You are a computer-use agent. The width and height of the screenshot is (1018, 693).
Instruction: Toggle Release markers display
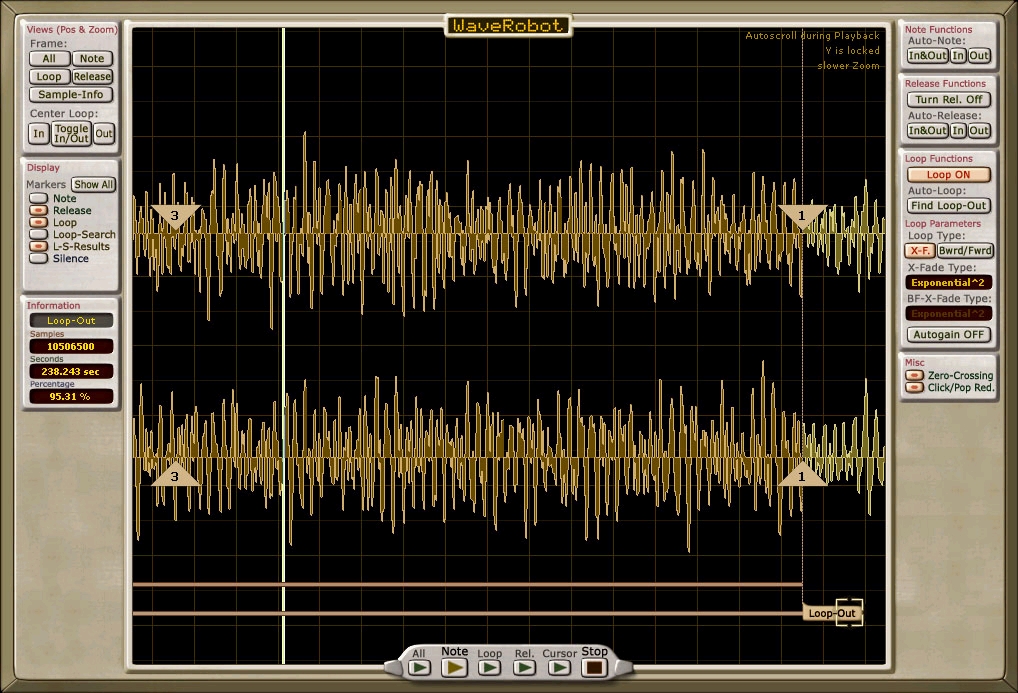(x=39, y=210)
